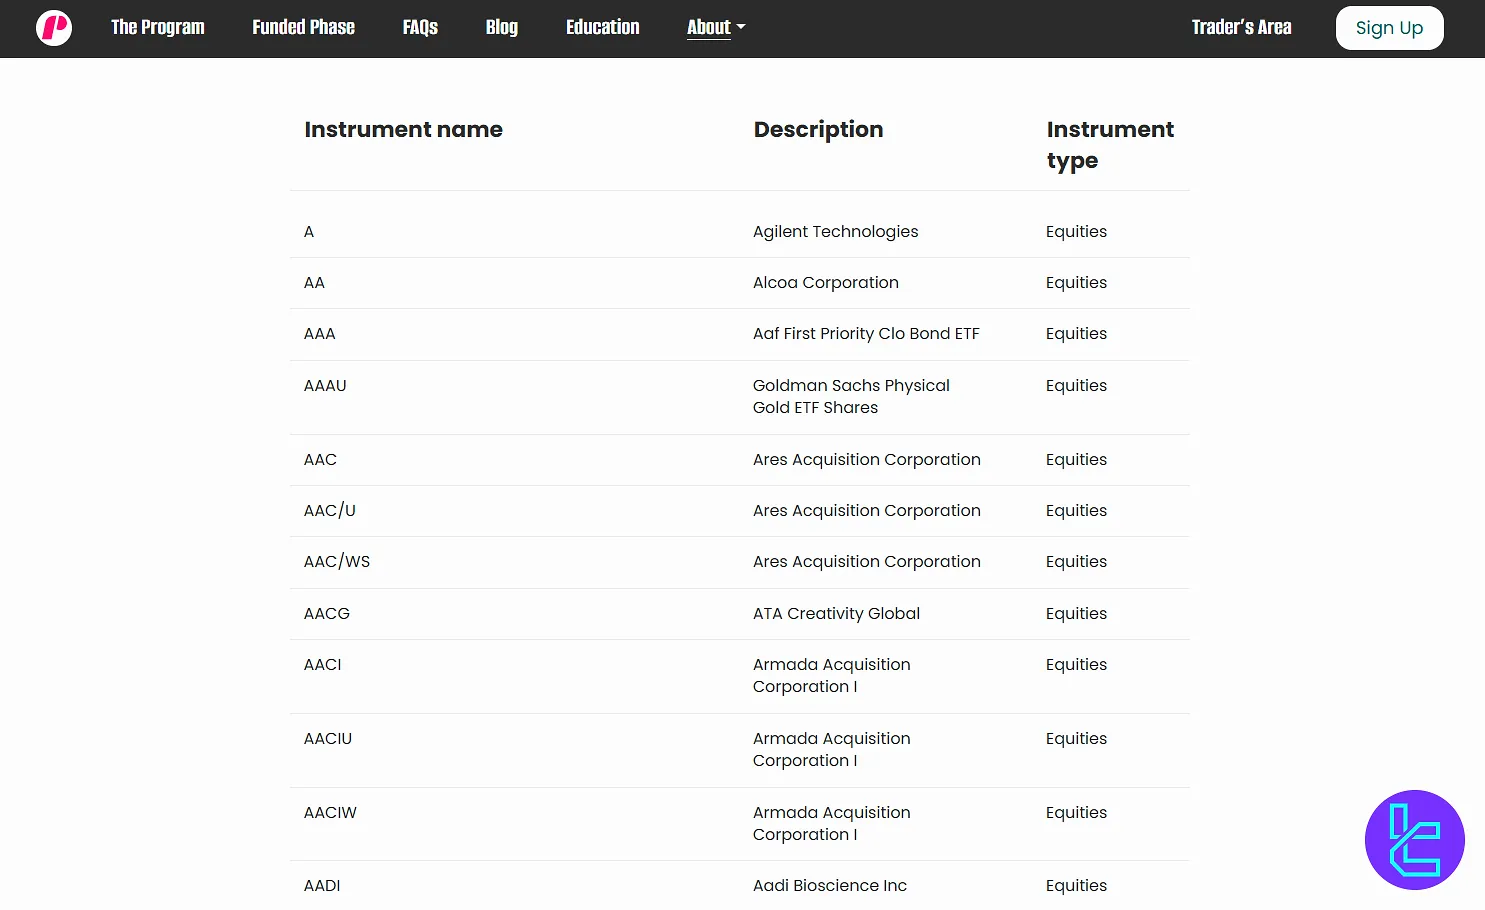Click Armada Acquisition Corporation I in AACIU row

(831, 750)
